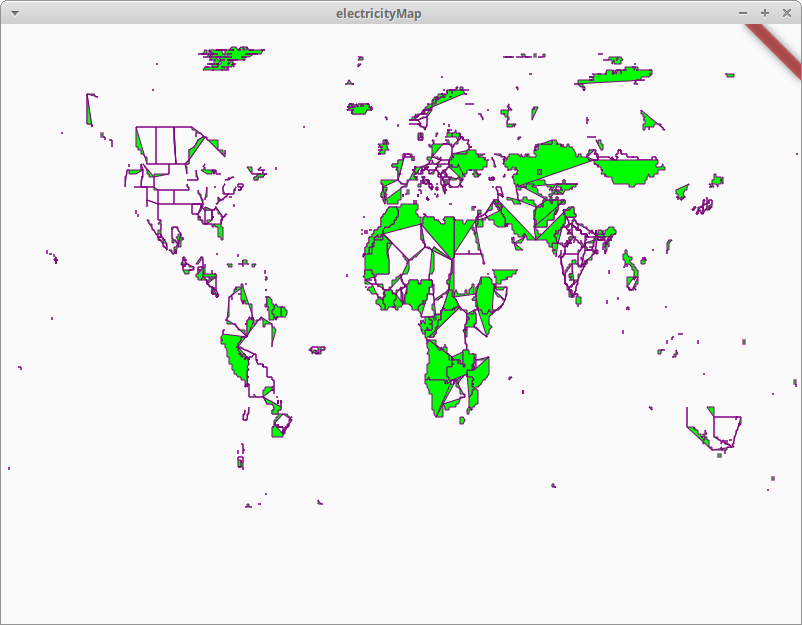The height and width of the screenshot is (625, 802).
Task: Open the window menu arrow in title bar
Action: coord(15,13)
